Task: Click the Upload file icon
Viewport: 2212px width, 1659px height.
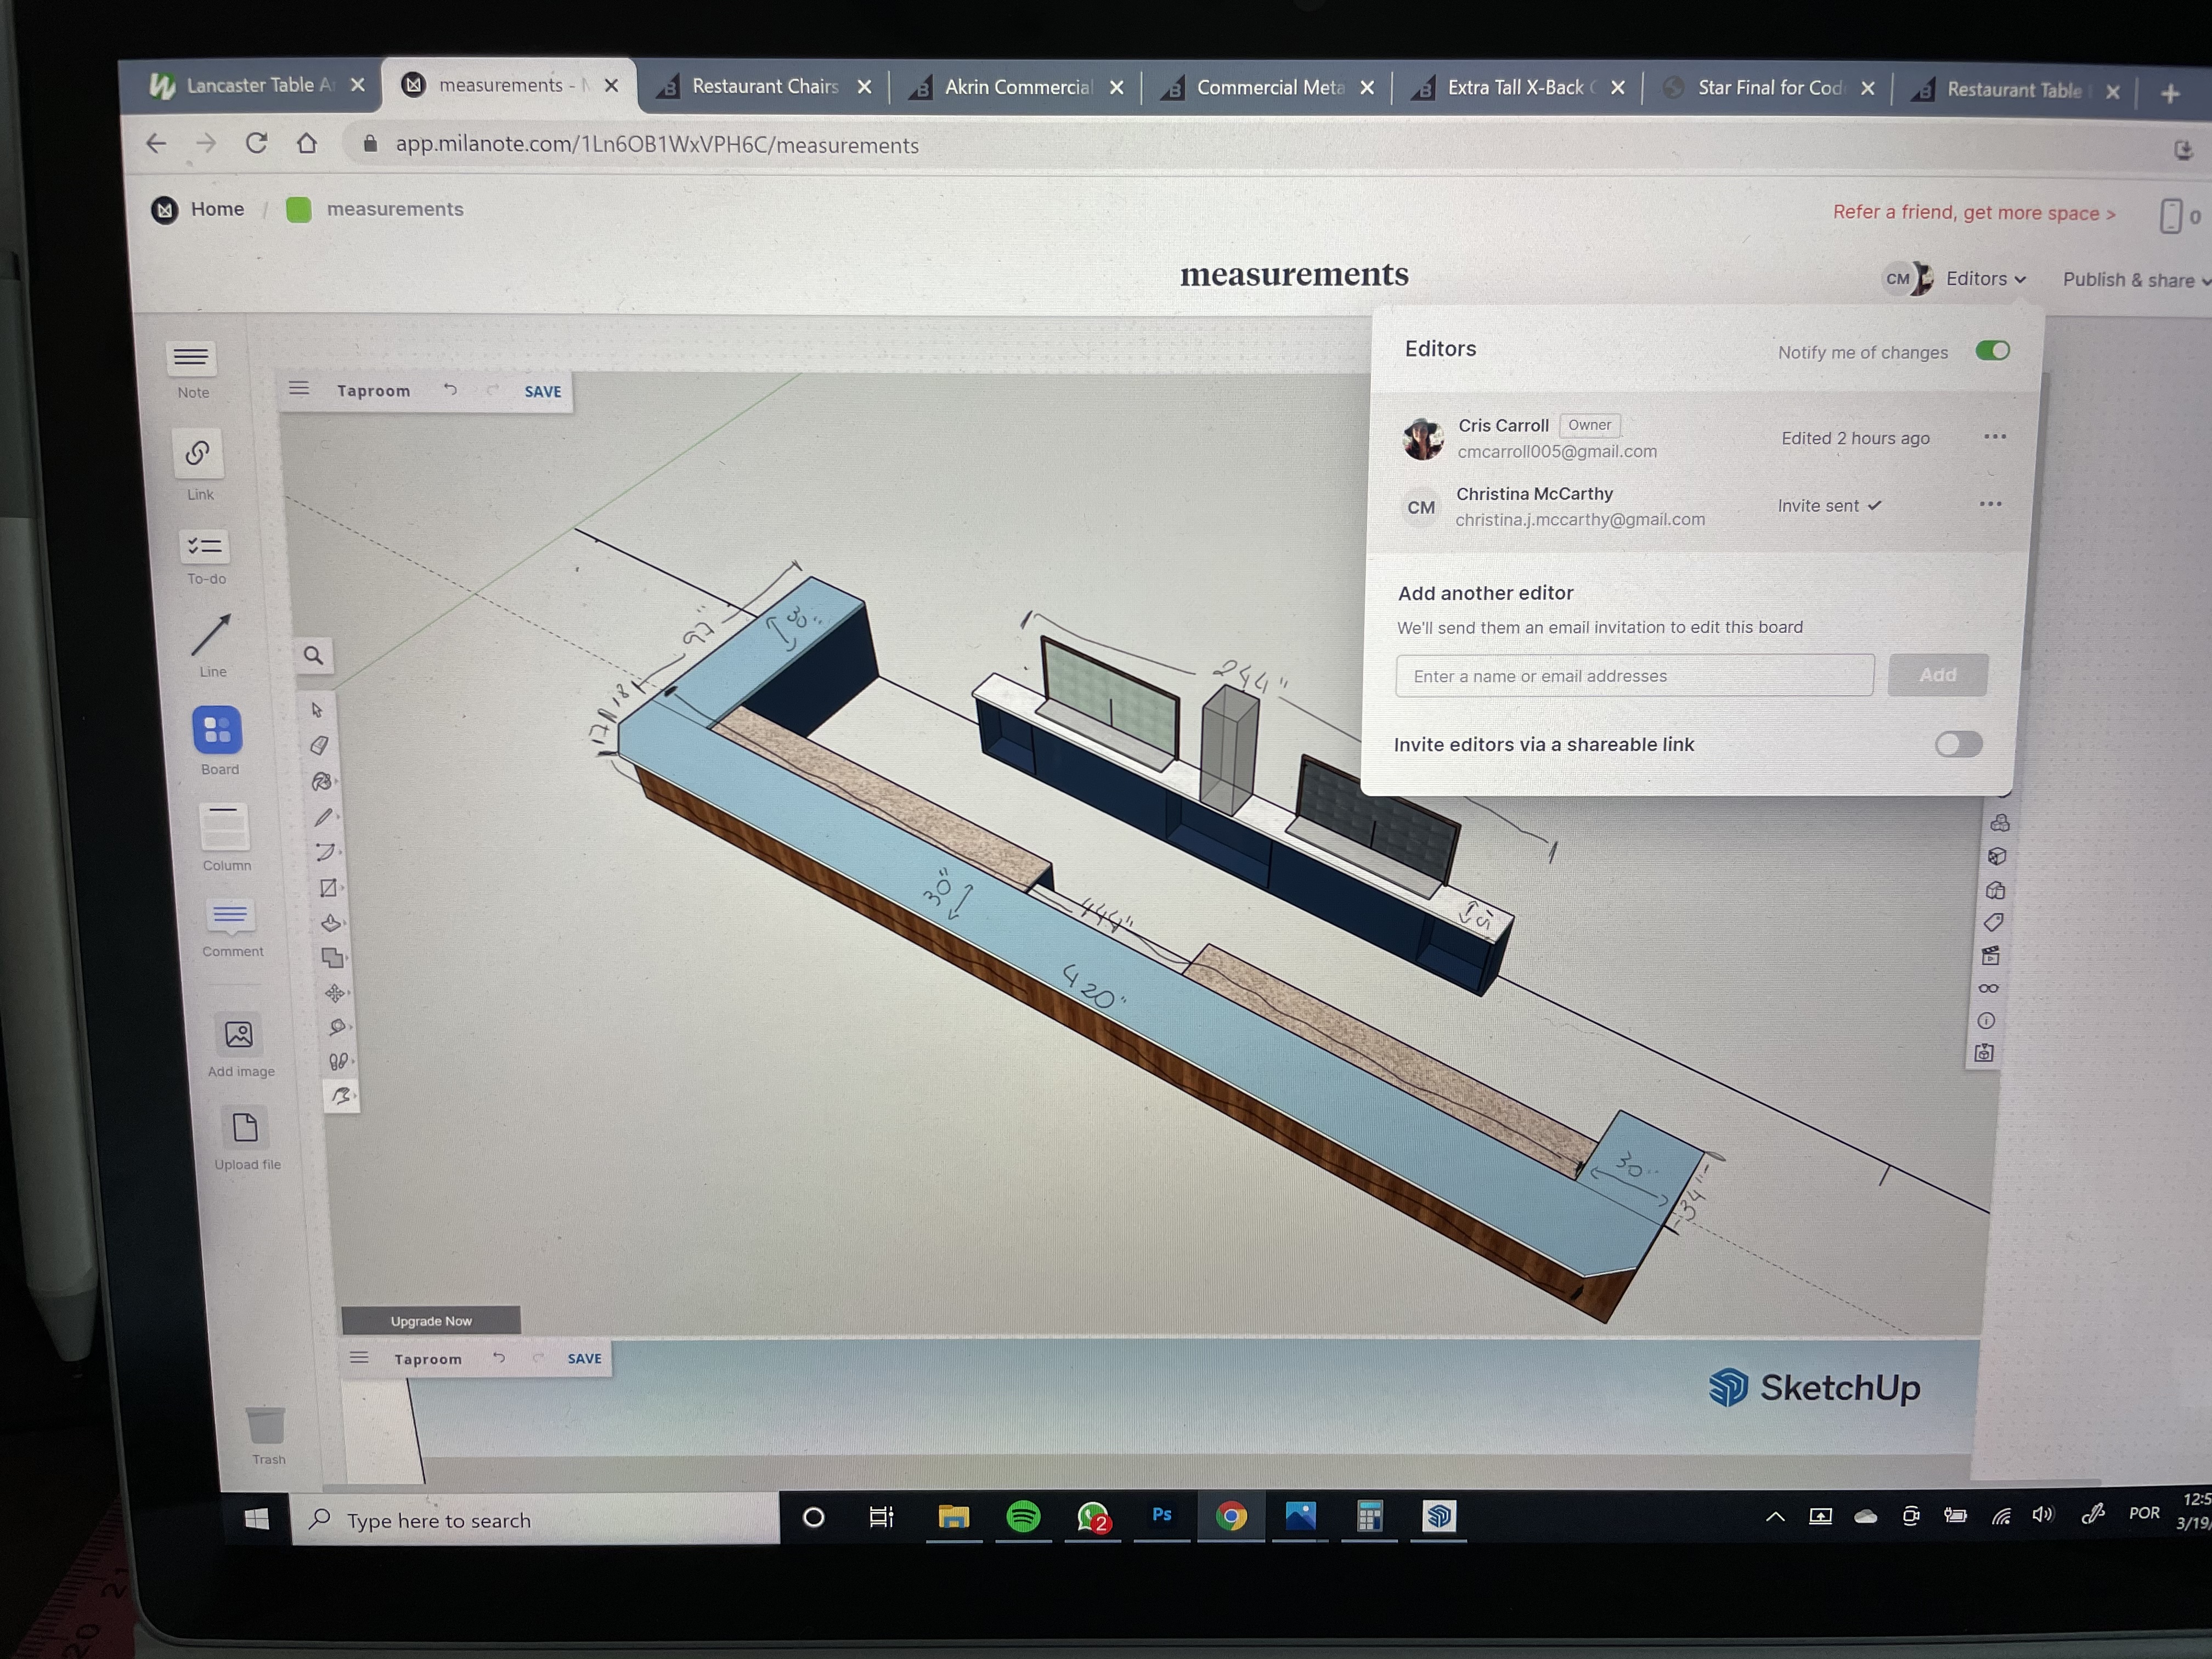Action: pos(245,1128)
